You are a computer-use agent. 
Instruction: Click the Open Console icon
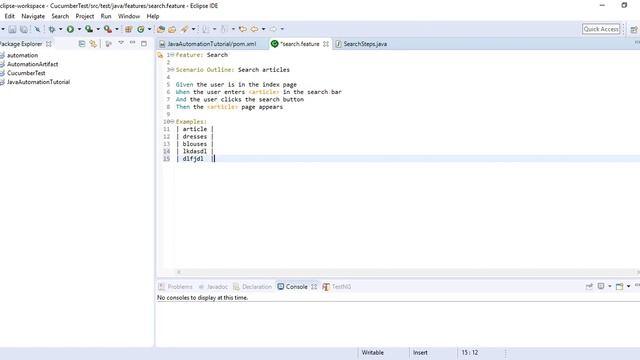(620, 287)
